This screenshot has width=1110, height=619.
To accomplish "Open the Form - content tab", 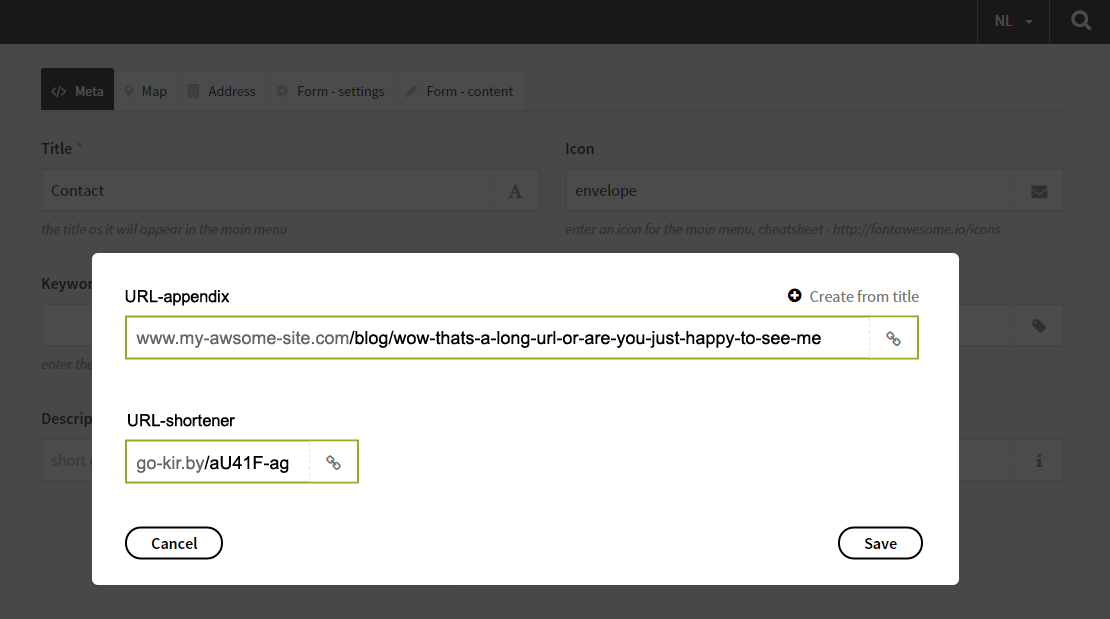I will pos(459,91).
